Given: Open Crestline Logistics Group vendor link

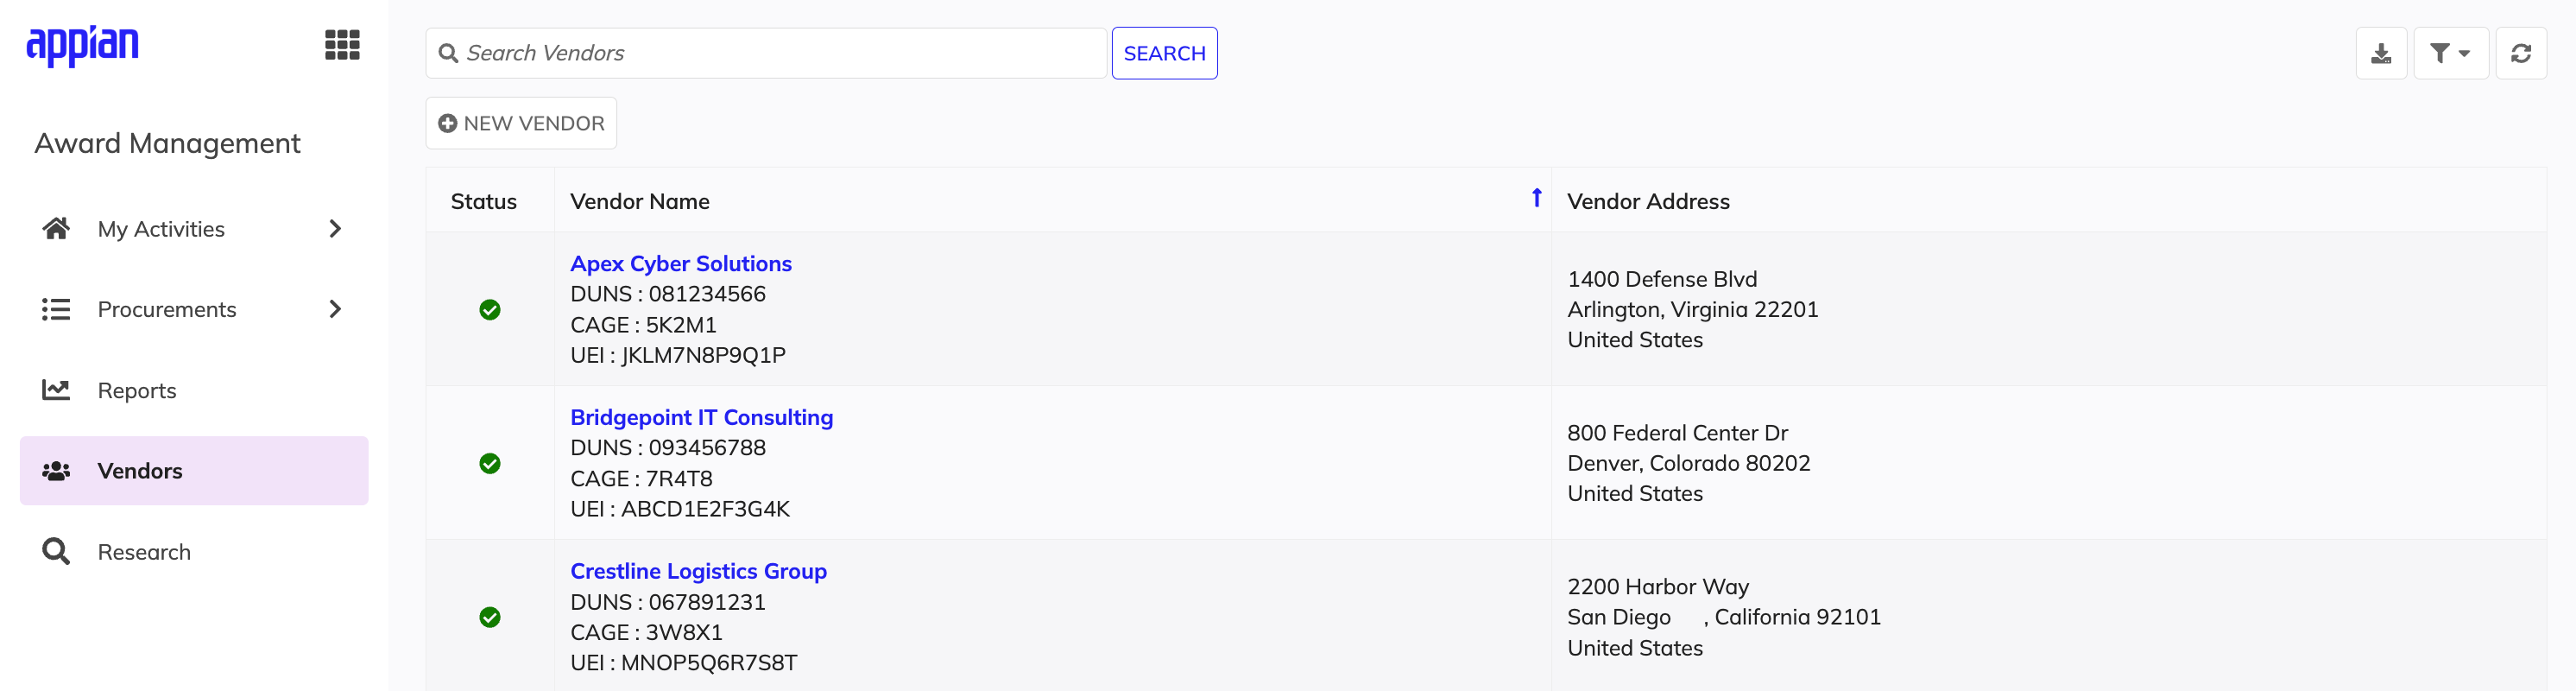Looking at the screenshot, I should 698,571.
